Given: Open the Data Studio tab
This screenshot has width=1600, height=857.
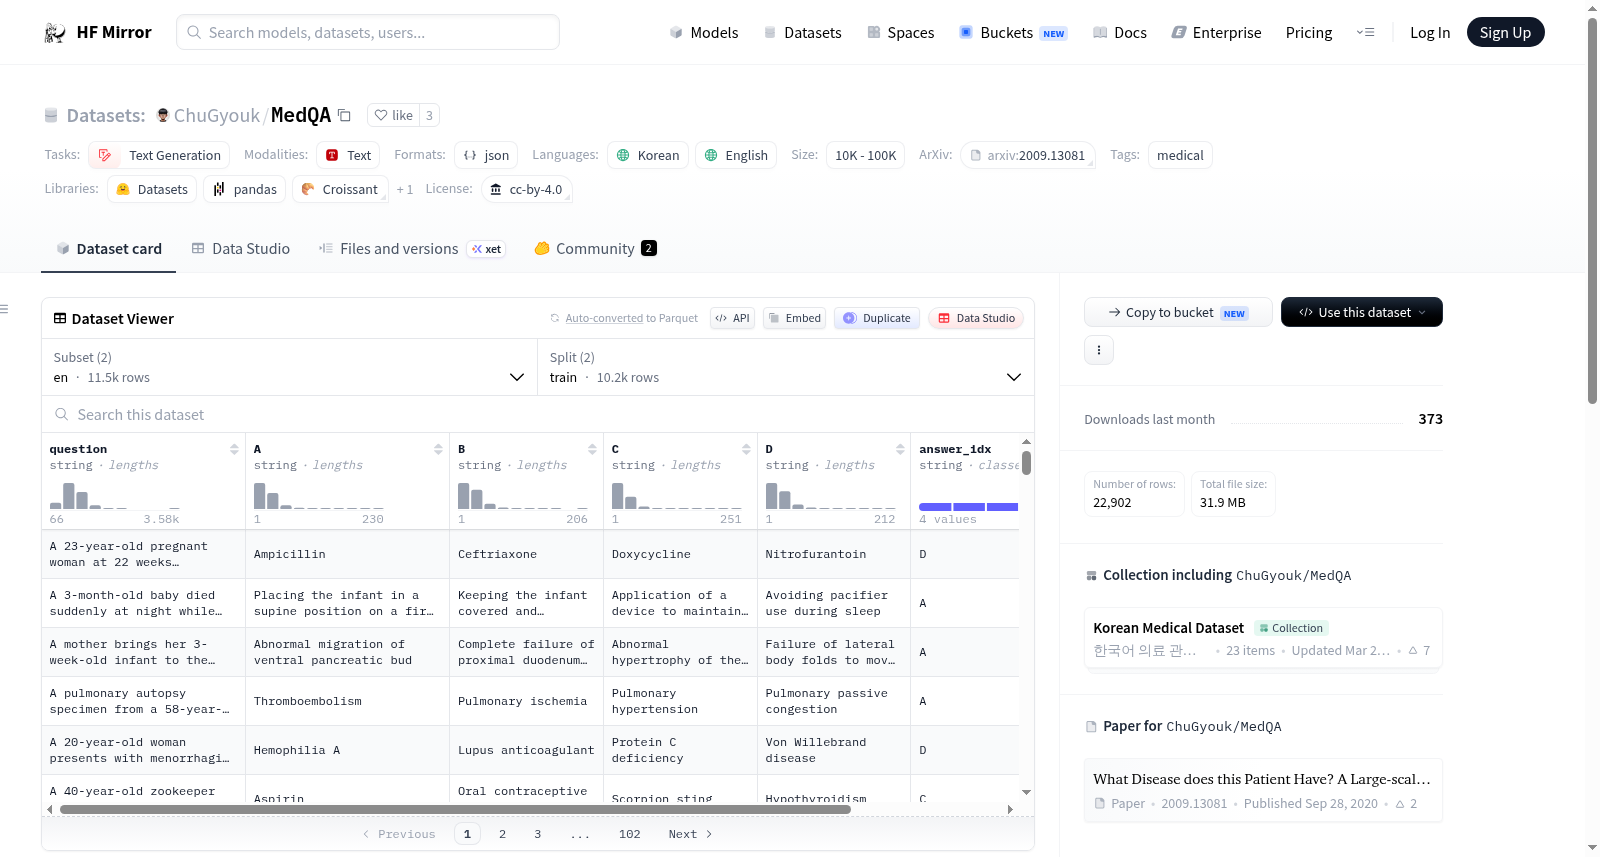Looking at the screenshot, I should tap(240, 249).
